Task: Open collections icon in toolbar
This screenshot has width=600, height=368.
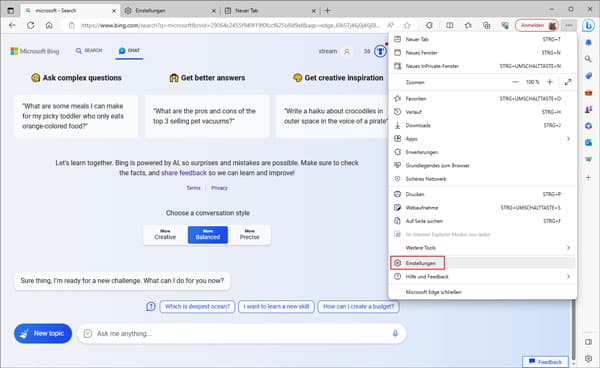Action: 486,25
